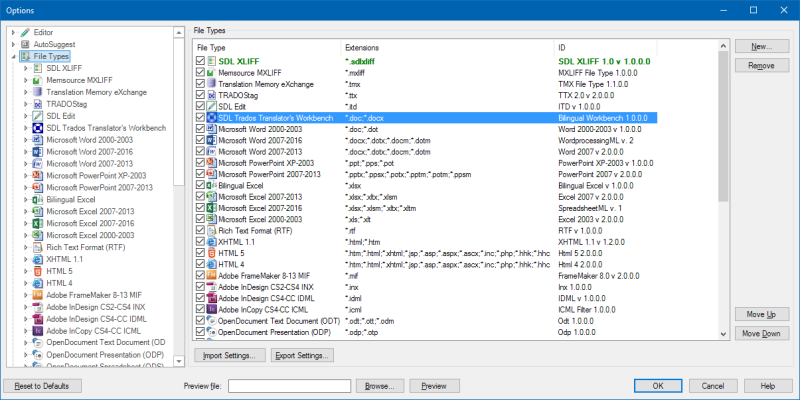The width and height of the screenshot is (800, 400).
Task: Sort by Extensions column header
Action: pos(448,47)
